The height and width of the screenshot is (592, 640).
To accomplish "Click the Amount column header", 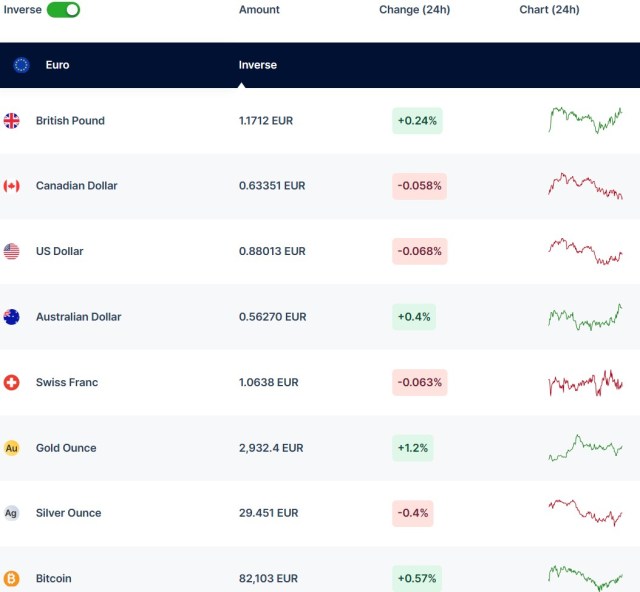I will pyautogui.click(x=259, y=10).
